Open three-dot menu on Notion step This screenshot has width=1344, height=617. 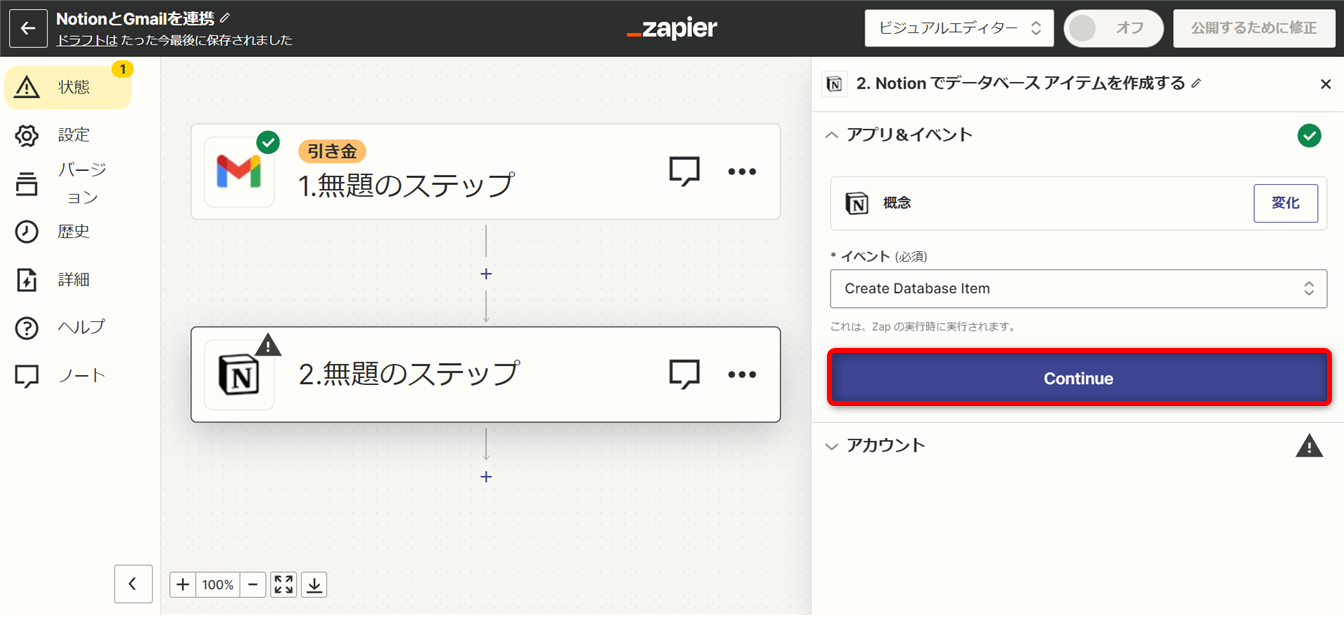(x=742, y=374)
